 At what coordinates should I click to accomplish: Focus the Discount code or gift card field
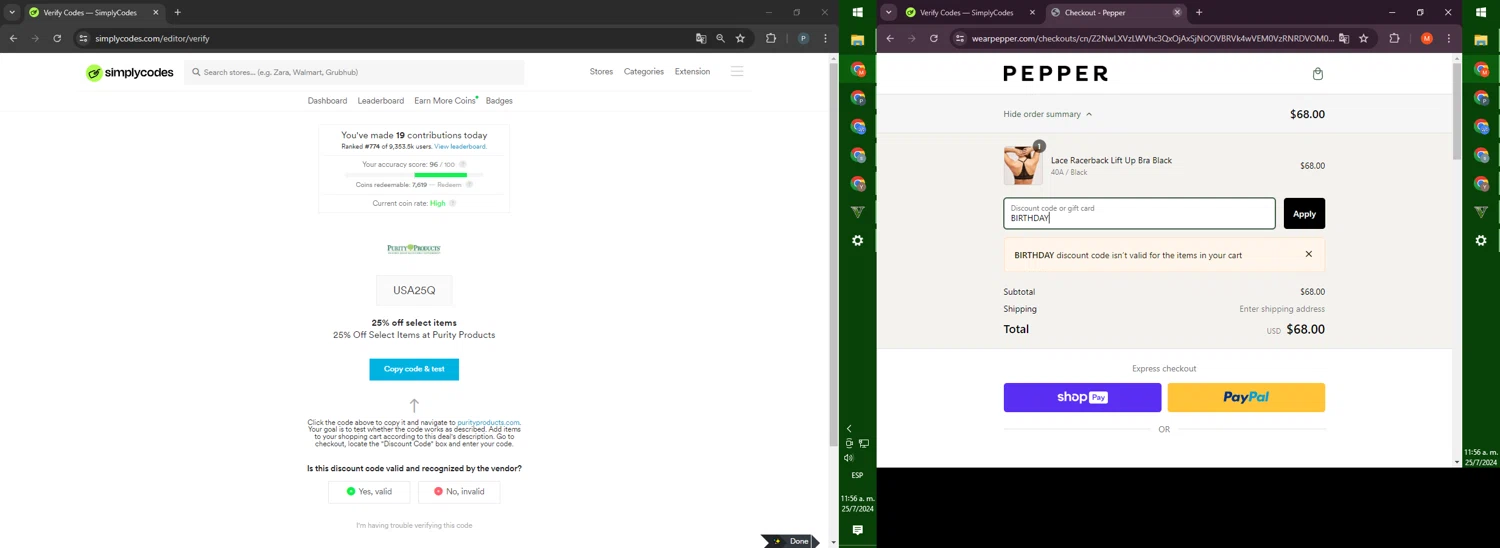coord(1139,213)
